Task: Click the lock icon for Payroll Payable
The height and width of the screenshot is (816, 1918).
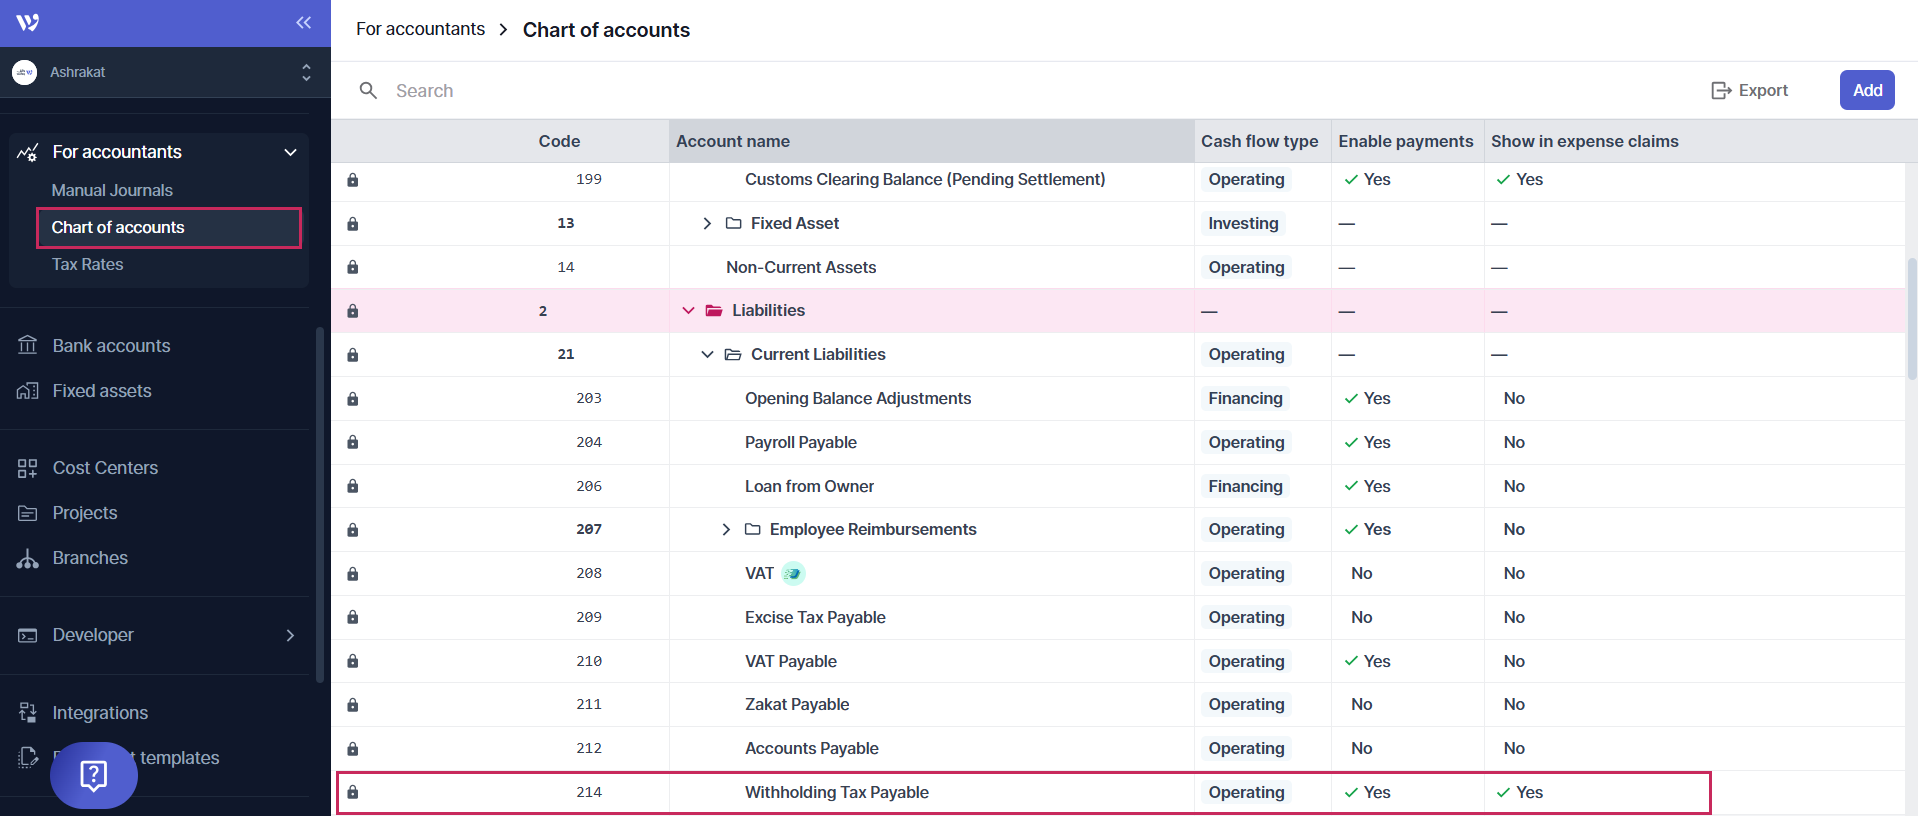Action: pyautogui.click(x=353, y=443)
